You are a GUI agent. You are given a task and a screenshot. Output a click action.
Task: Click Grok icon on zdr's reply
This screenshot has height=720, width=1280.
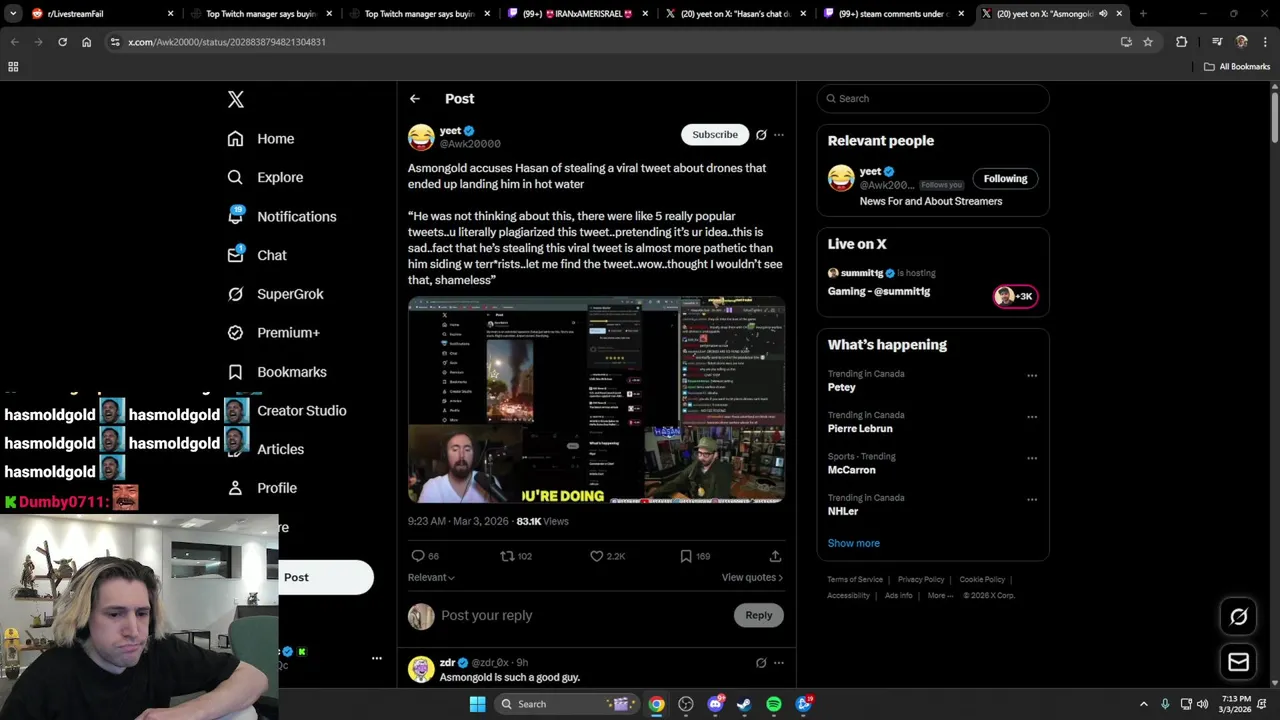click(761, 663)
